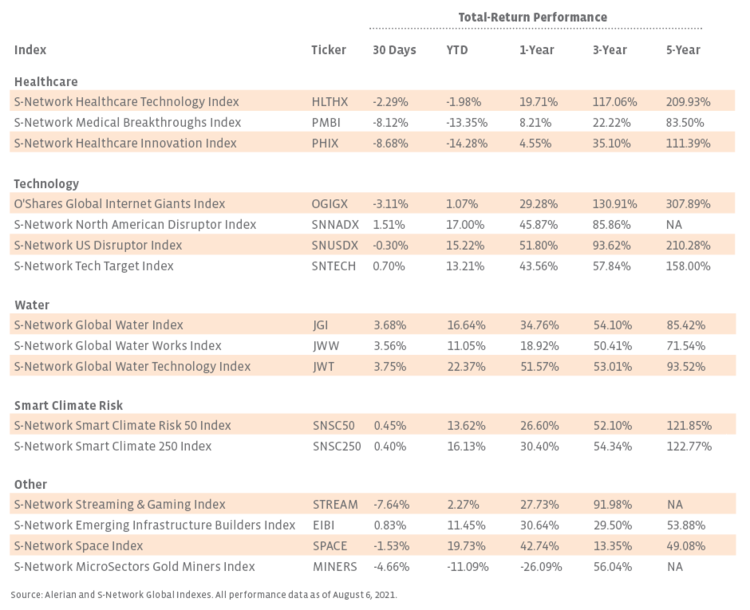Select the YTD column header
Viewport: 750px width, 610px height.
457,49
